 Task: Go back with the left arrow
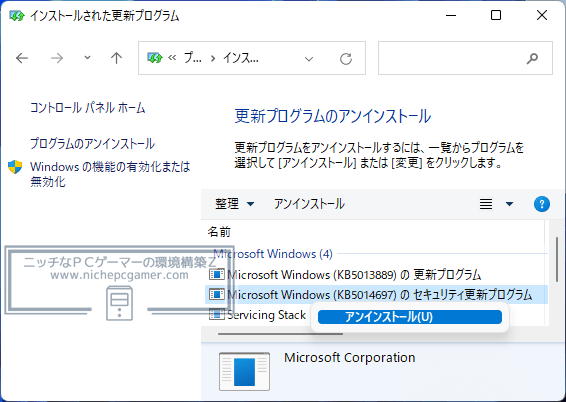22,58
